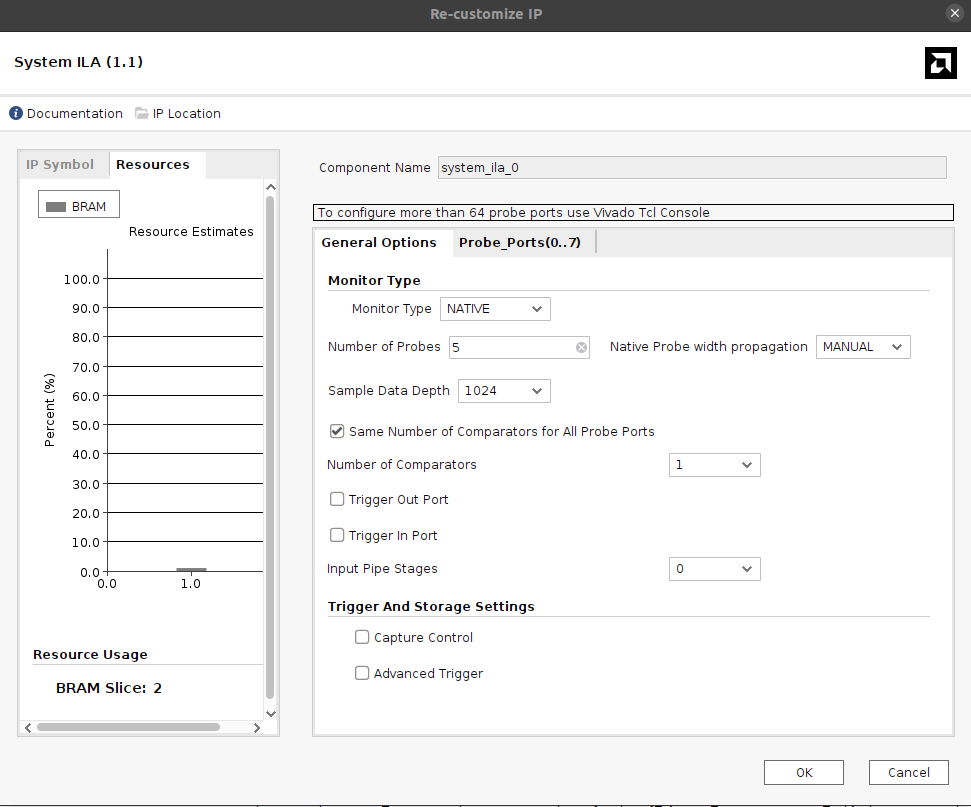
Task: Uncheck Same Number of Comparators for All Probe Ports
Action: tap(337, 431)
